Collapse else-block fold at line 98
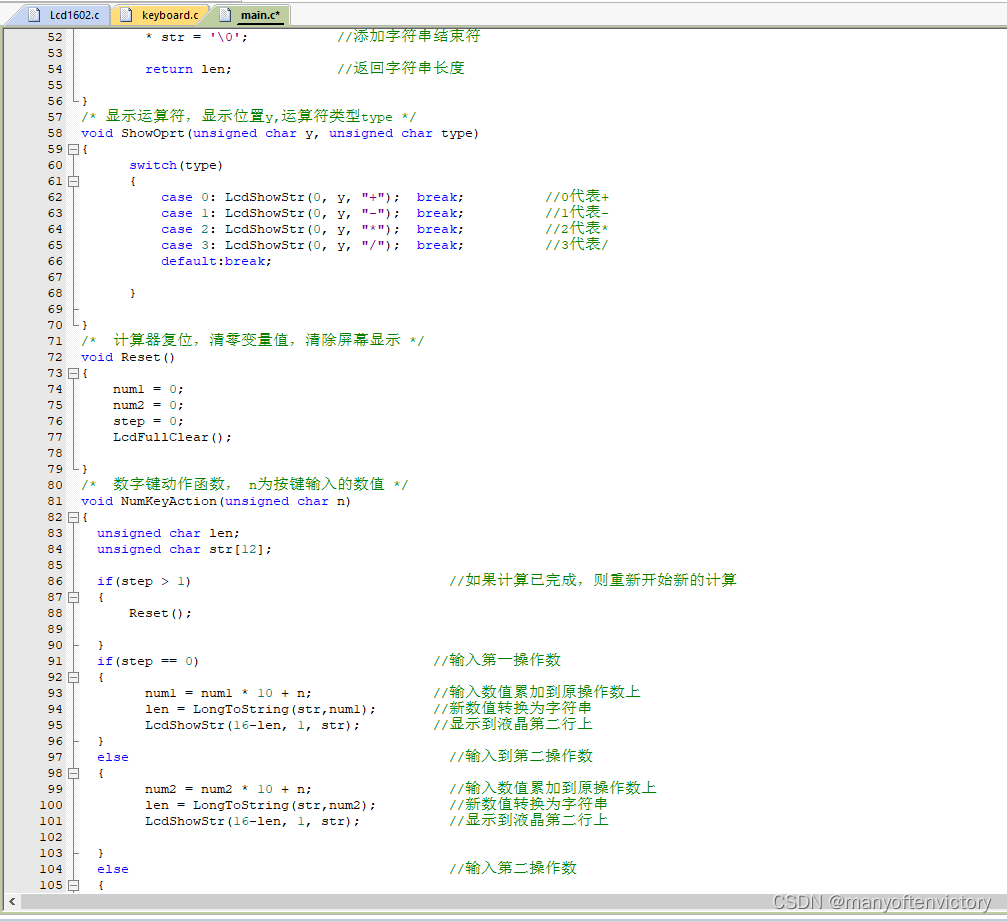1007x922 pixels. click(x=73, y=773)
